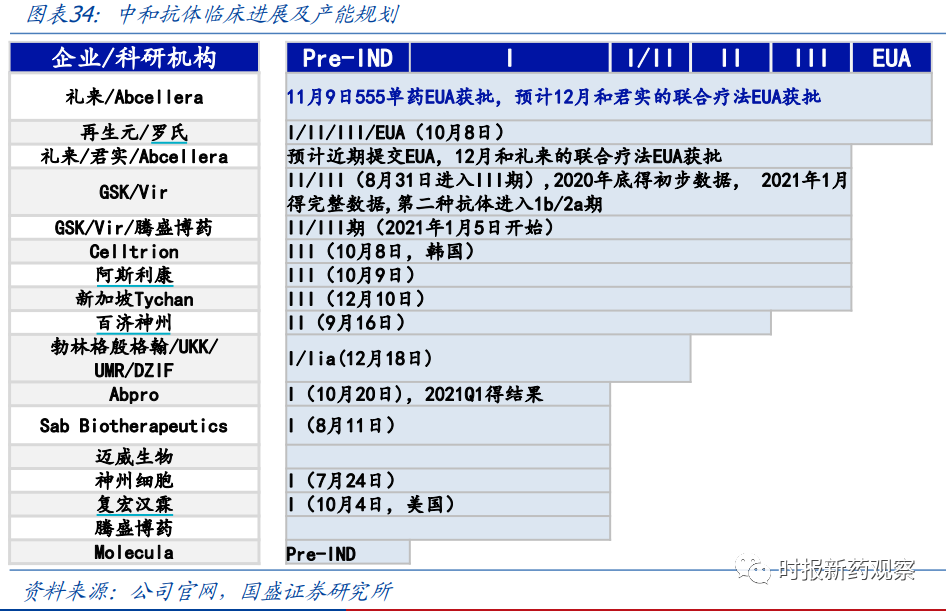
Task: Select the Molecula company cell
Action: pyautogui.click(x=134, y=552)
